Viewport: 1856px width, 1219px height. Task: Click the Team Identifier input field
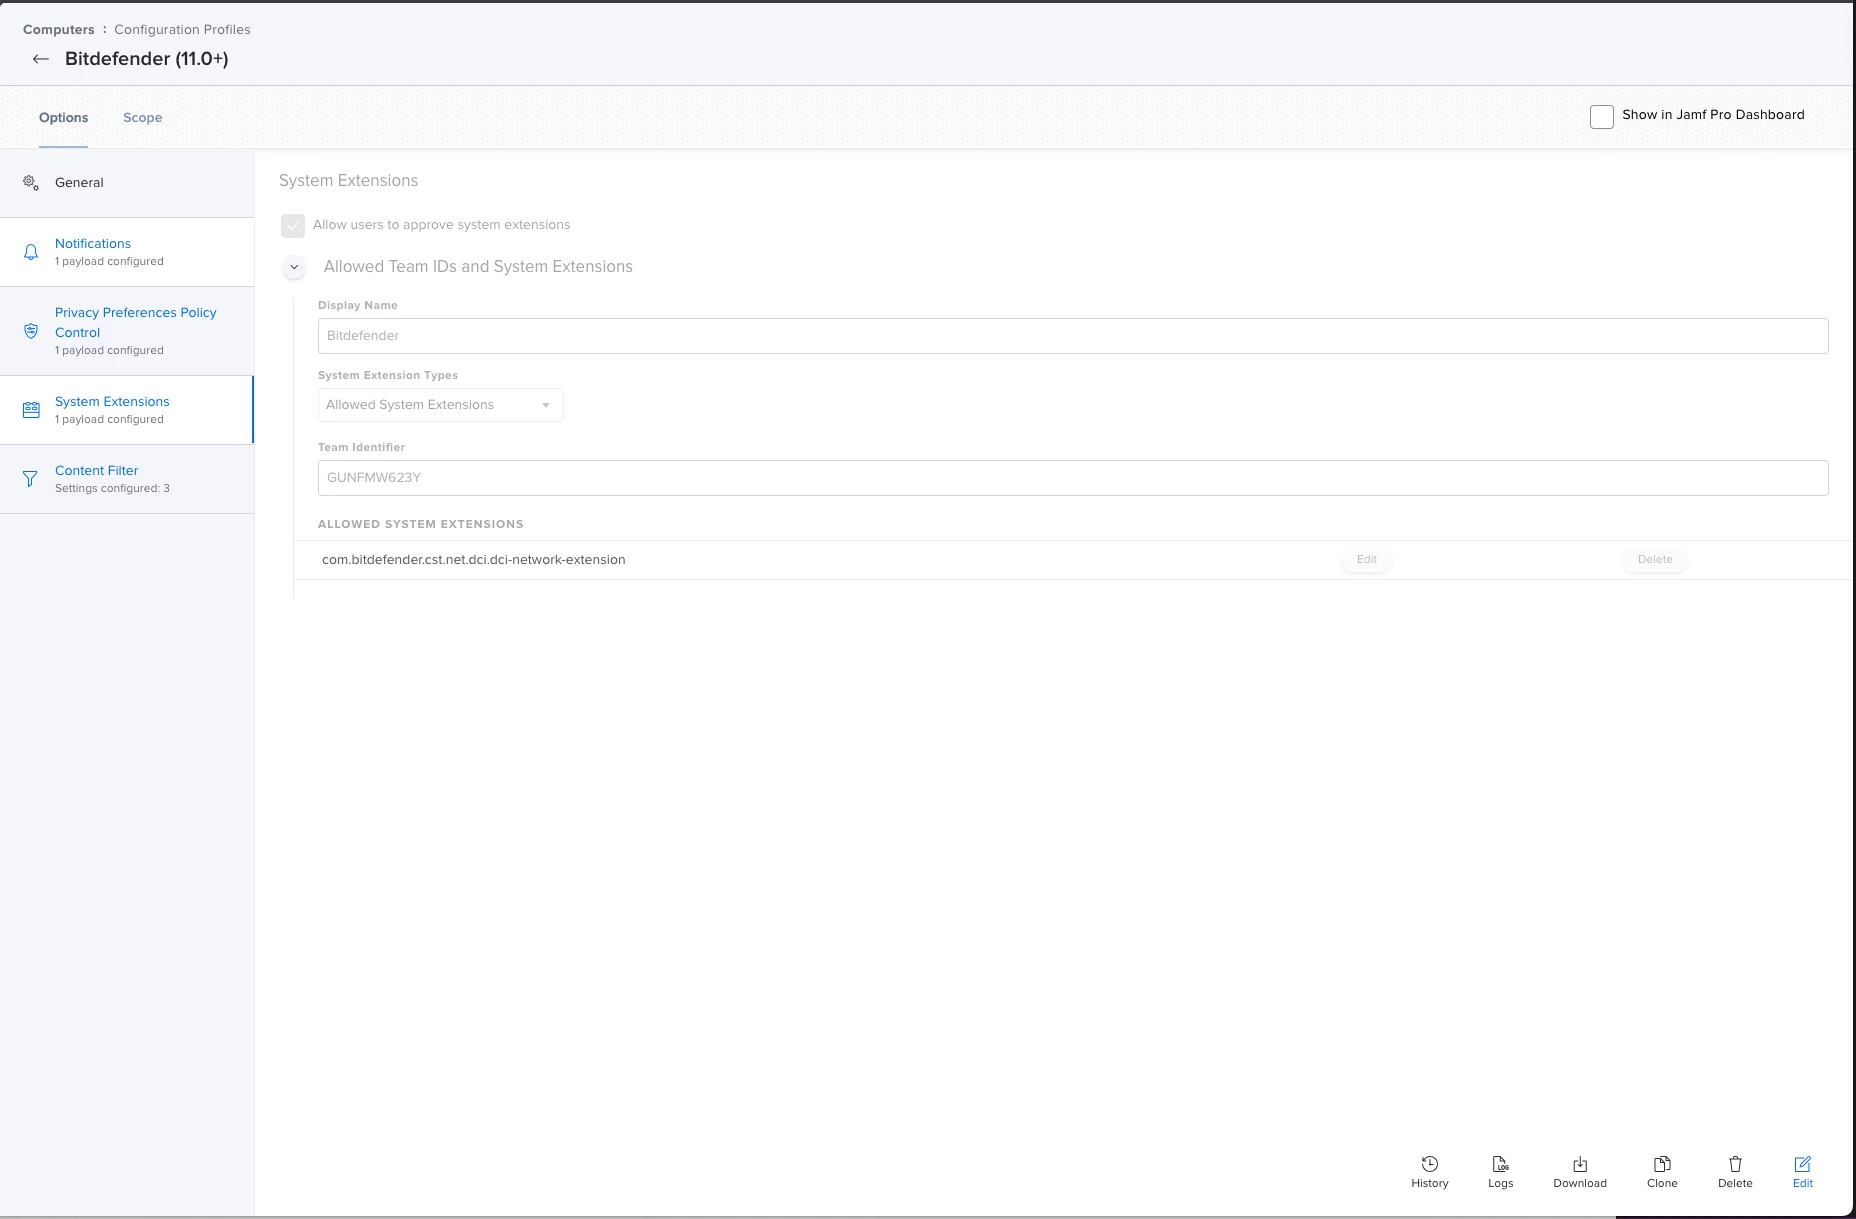coord(1073,478)
